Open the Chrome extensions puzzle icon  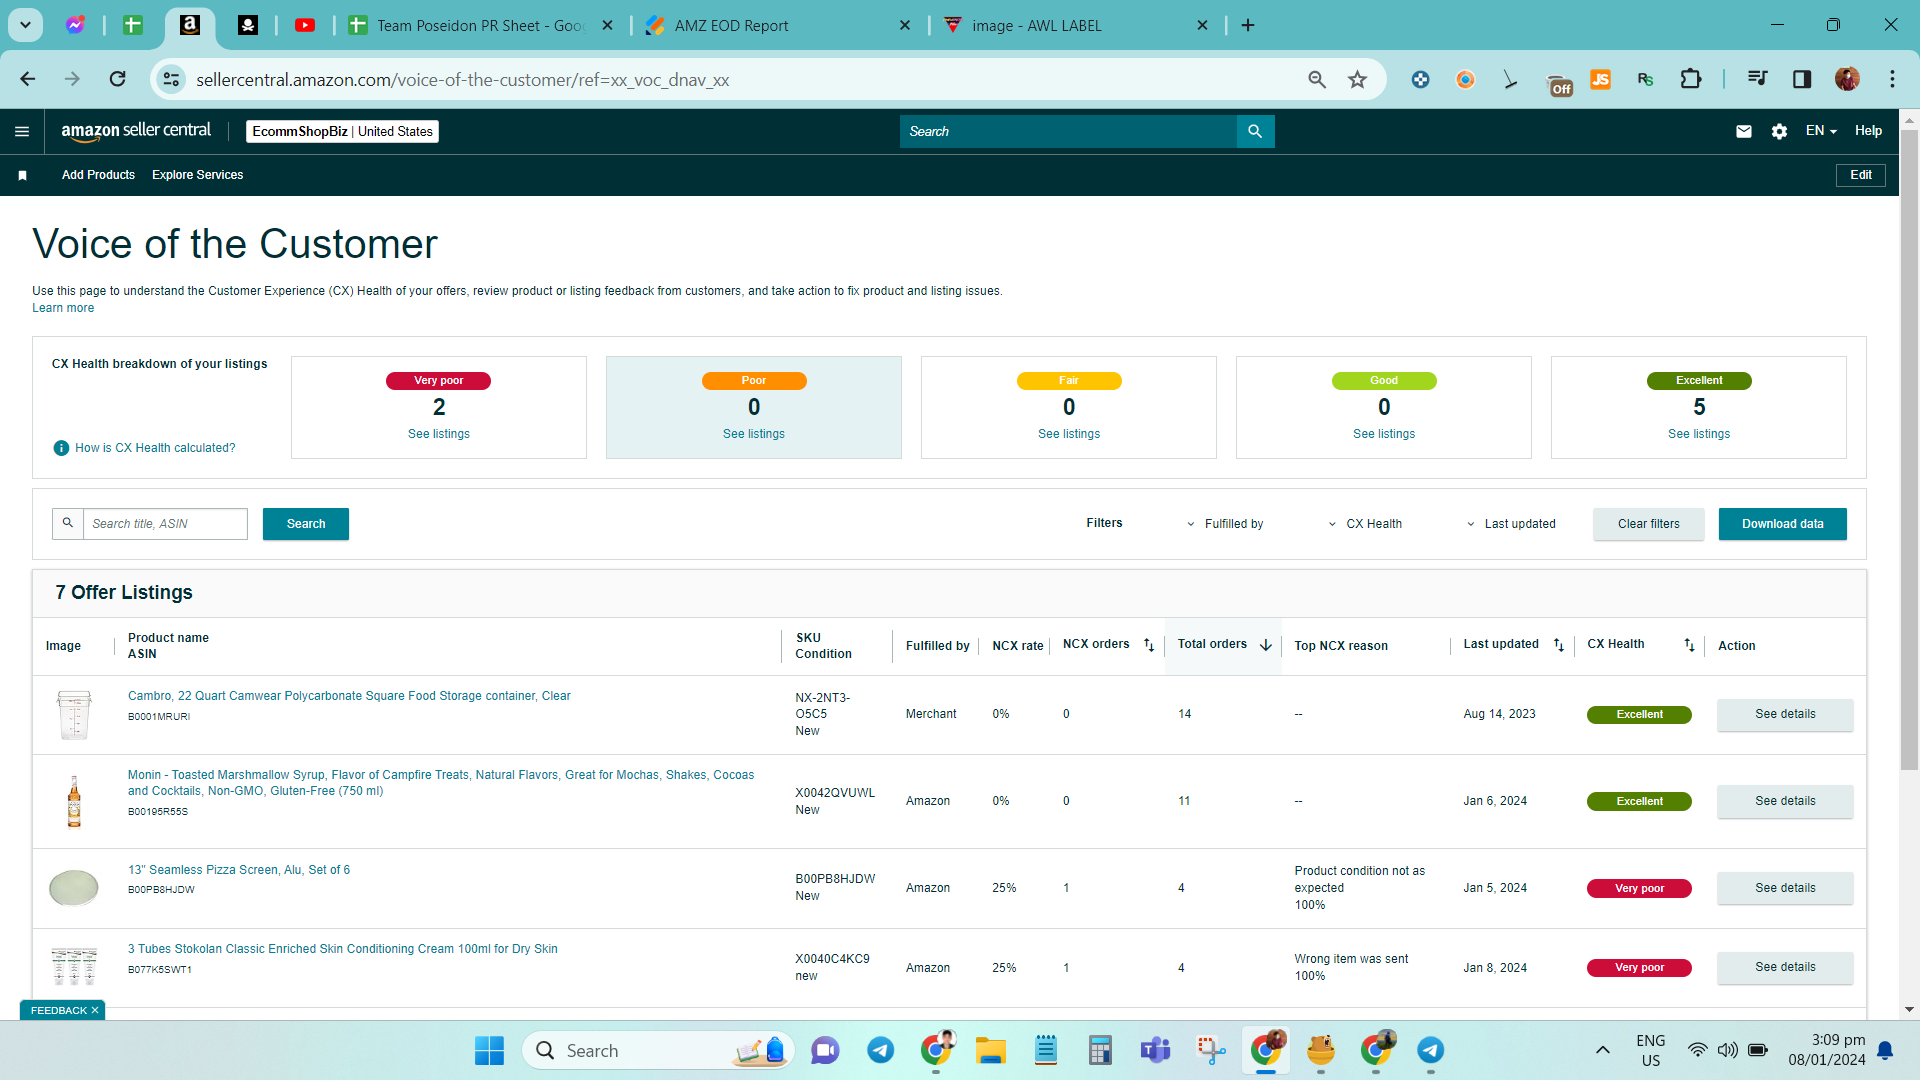click(x=1691, y=79)
